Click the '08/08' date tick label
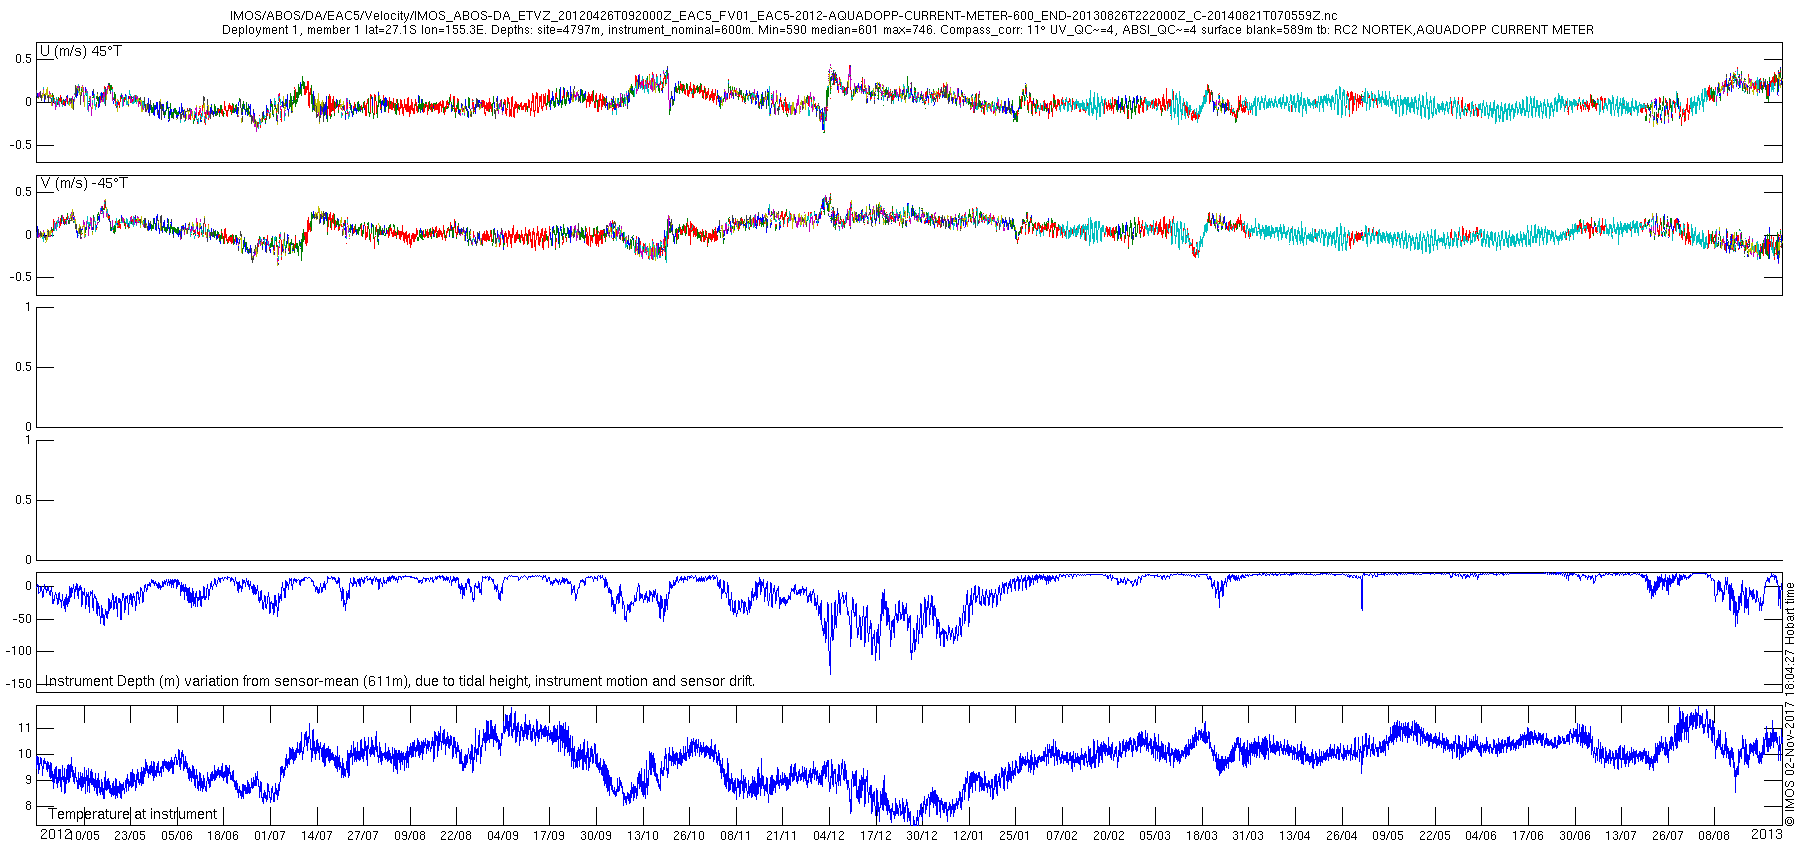 [1714, 836]
